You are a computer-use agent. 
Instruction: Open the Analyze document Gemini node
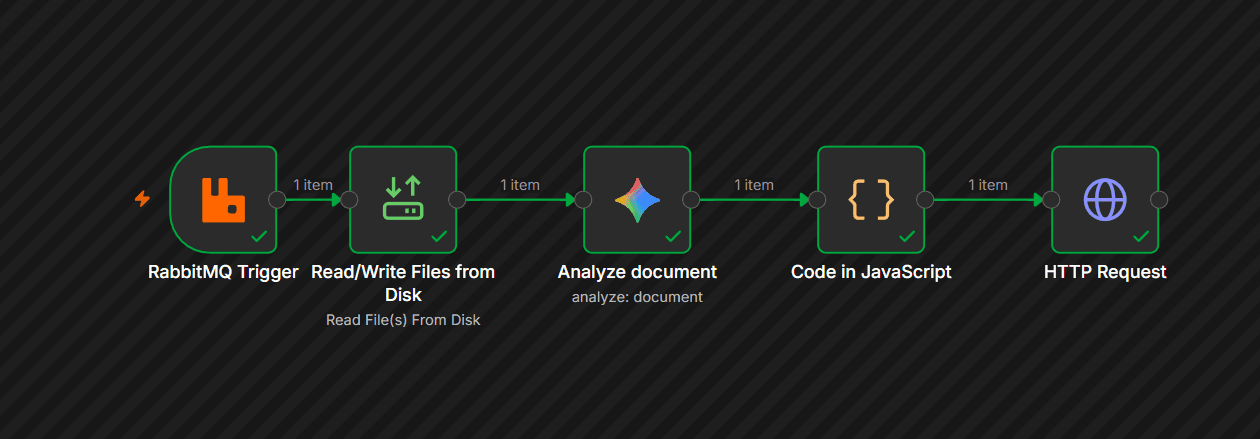637,200
